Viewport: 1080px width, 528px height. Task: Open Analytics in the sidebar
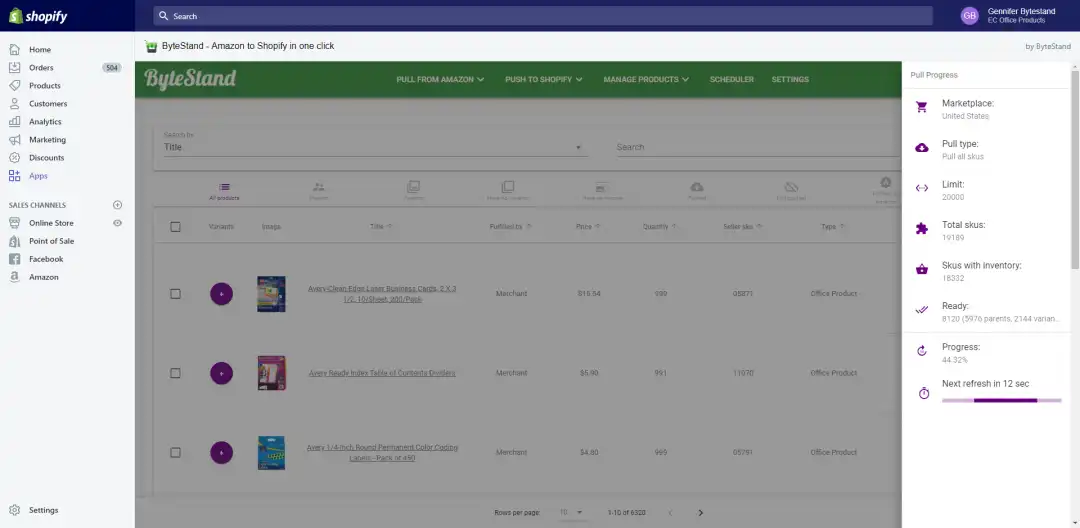pyautogui.click(x=45, y=121)
